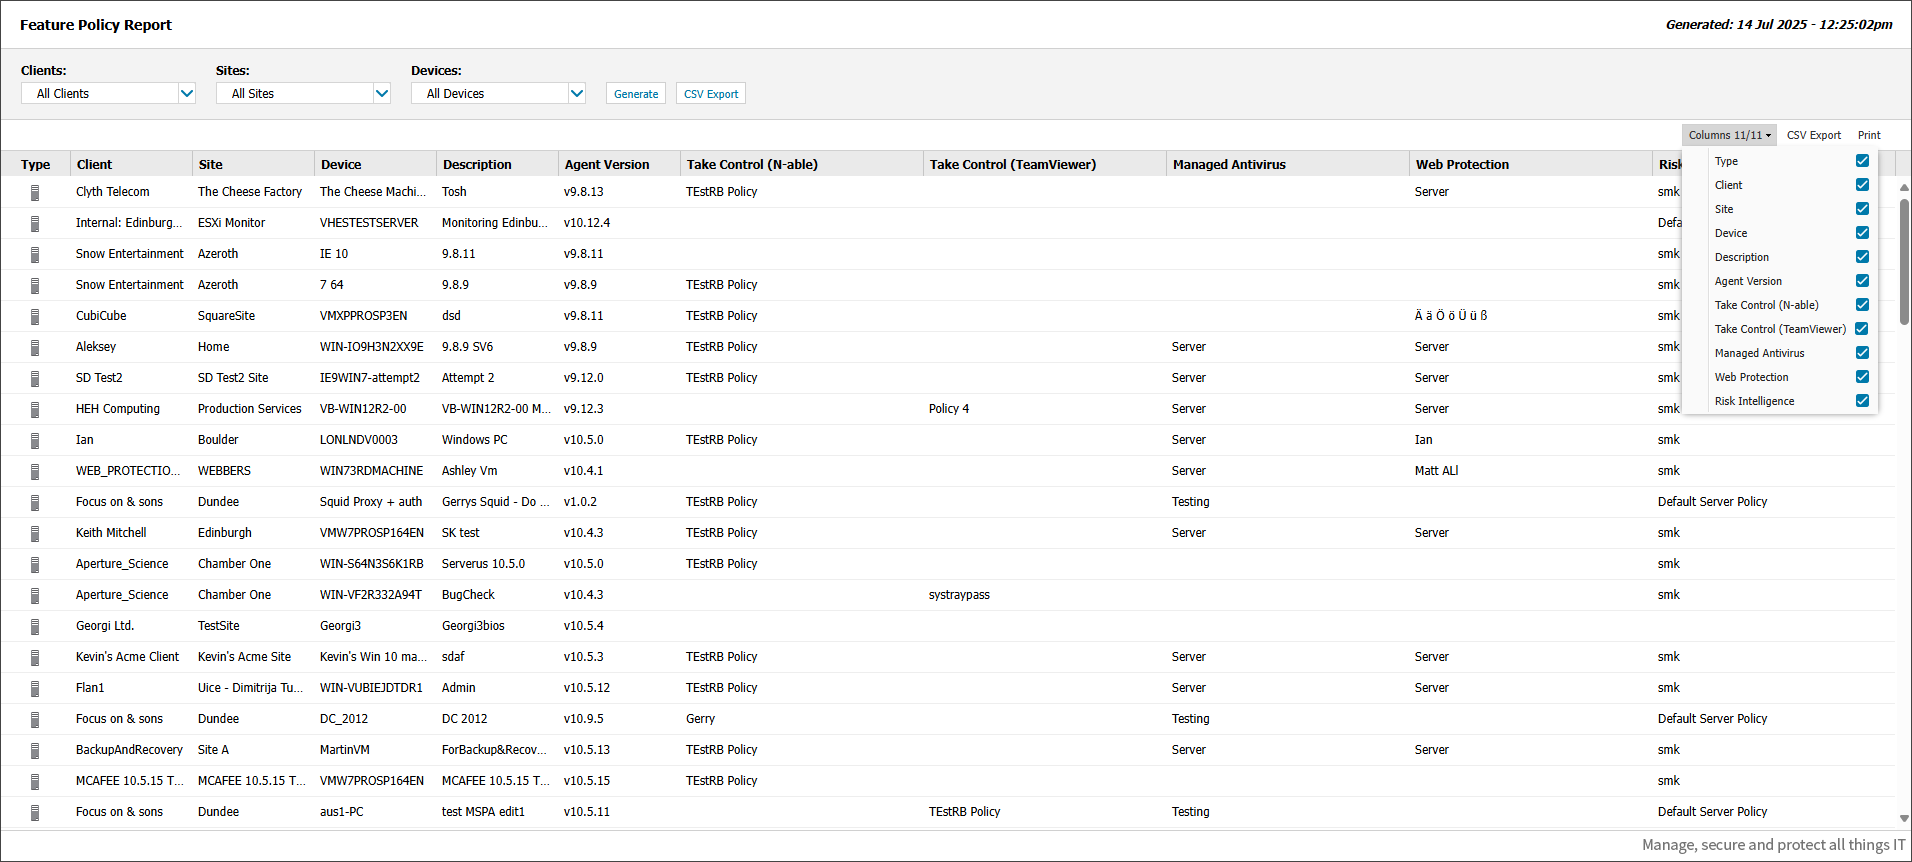Collapse the Columns 11/11 dropdown
The width and height of the screenshot is (1912, 862).
[1729, 135]
